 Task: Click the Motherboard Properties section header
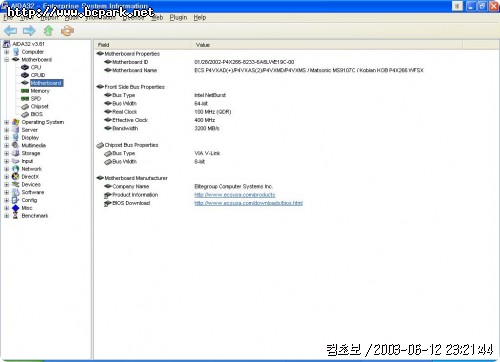(132, 54)
